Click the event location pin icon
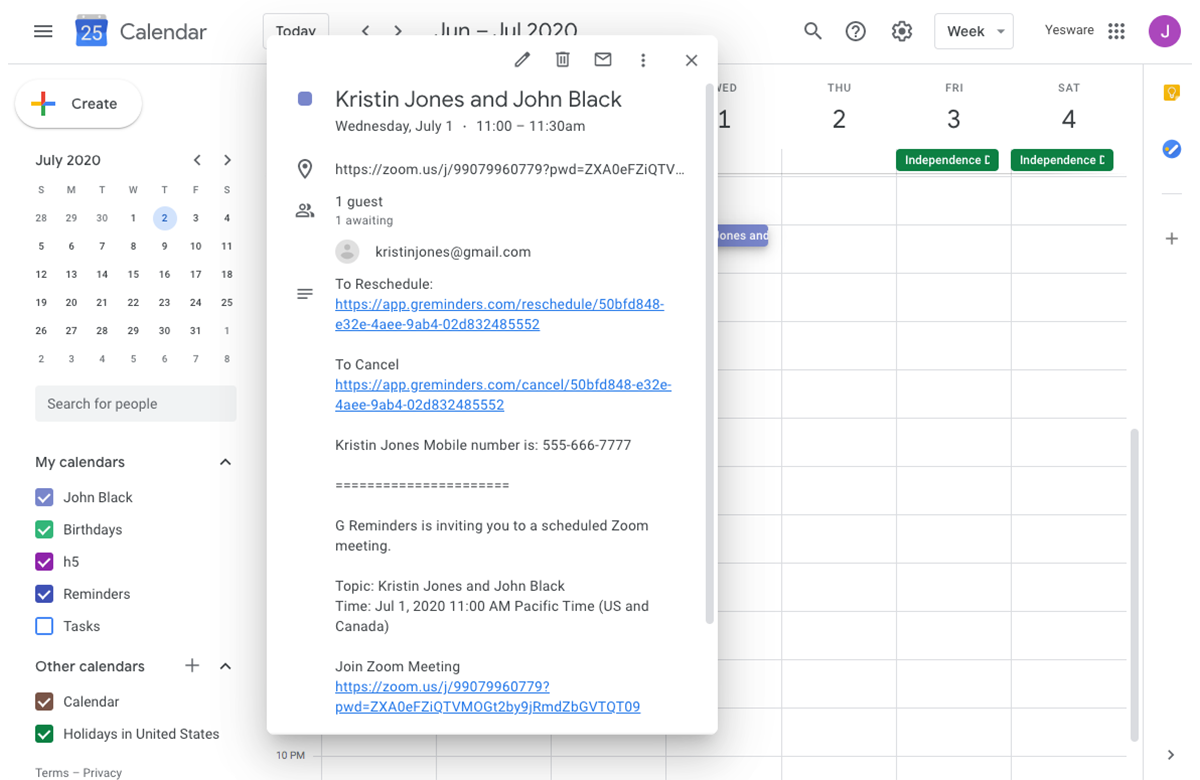Screen dimensions: 1200x780 (x=305, y=169)
